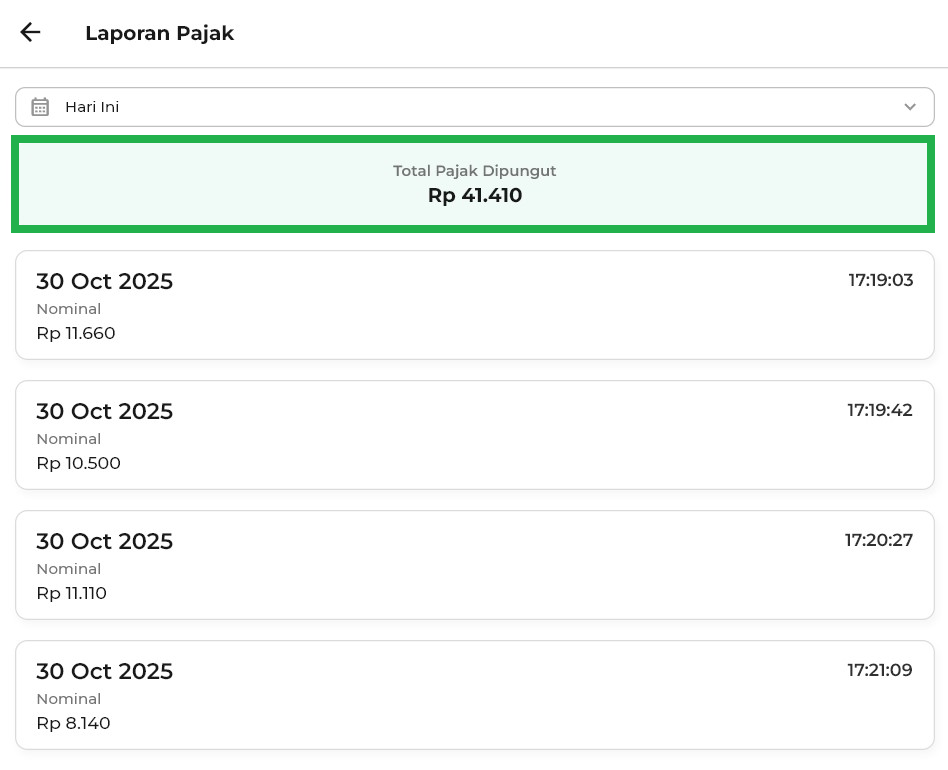
Task: Click the Rp 10.500 nominal amount
Action: (78, 463)
